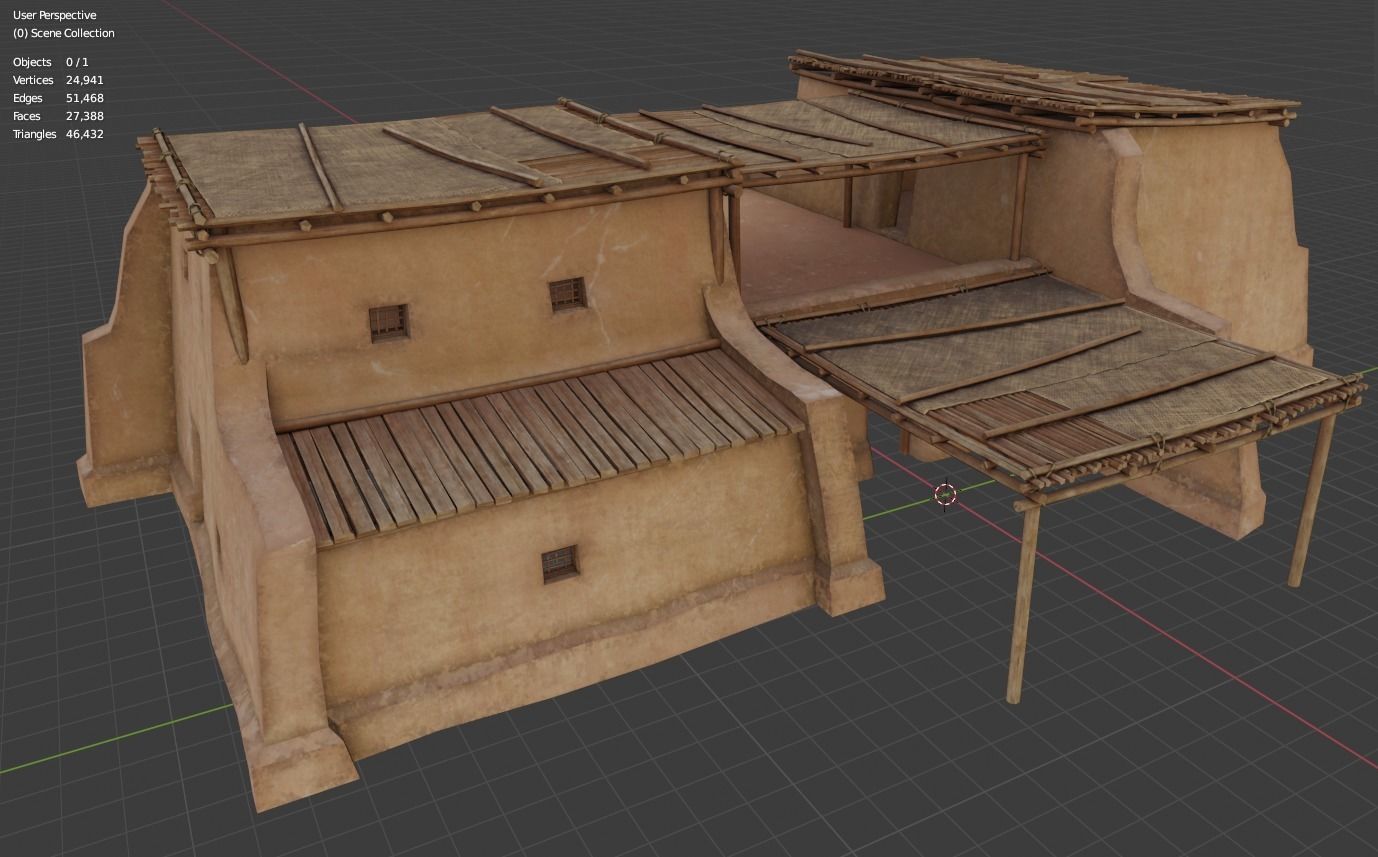This screenshot has height=857, width=1378.
Task: Click the 3D cursor crosshair in the viewport
Action: coord(945,493)
